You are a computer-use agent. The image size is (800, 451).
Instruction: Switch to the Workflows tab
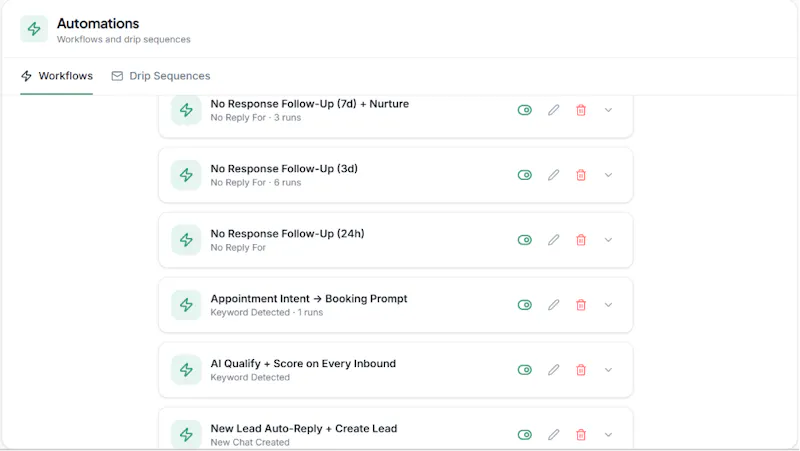tap(57, 76)
